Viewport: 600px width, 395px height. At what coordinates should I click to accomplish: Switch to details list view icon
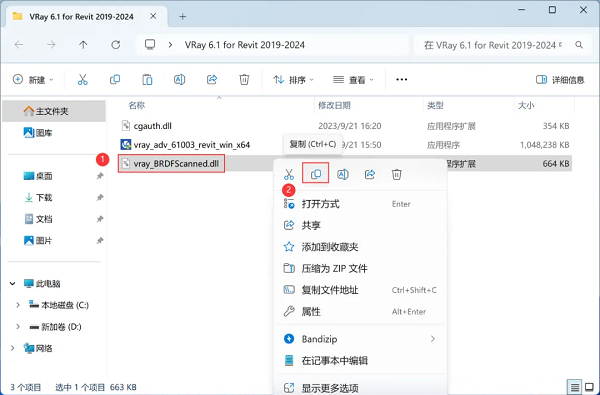575,387
